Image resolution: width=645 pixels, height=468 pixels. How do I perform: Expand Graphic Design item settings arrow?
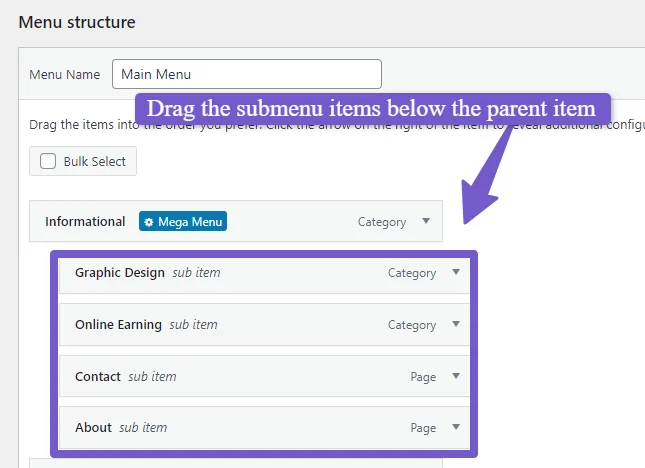point(456,272)
